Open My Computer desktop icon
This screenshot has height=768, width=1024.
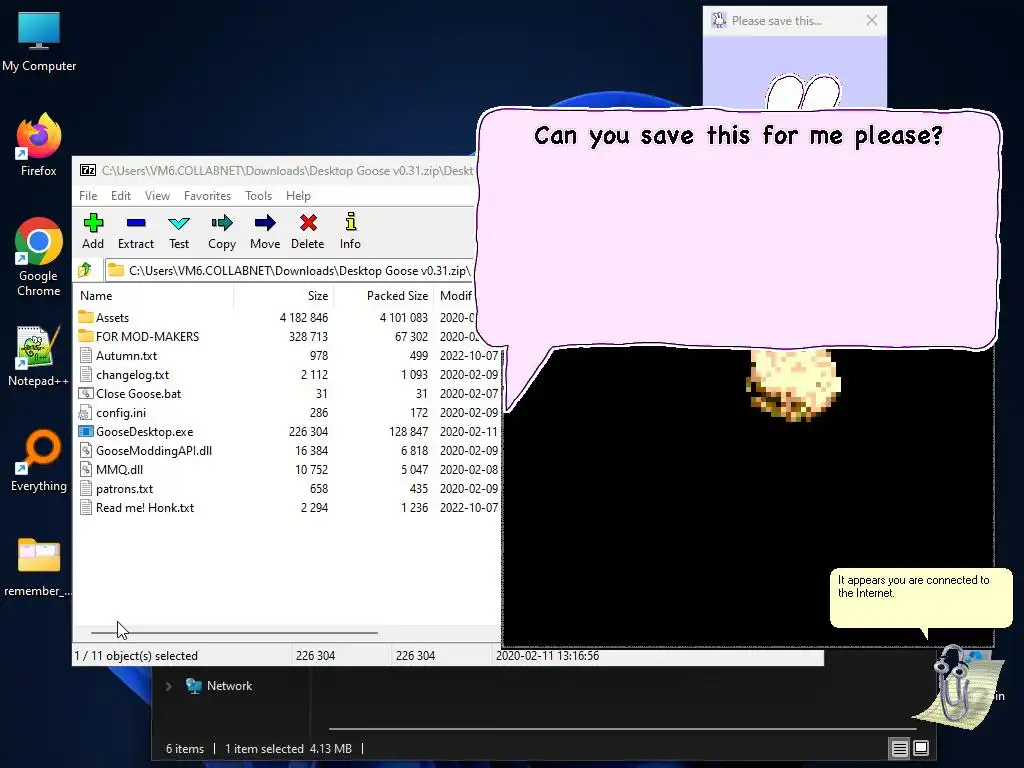click(x=39, y=42)
